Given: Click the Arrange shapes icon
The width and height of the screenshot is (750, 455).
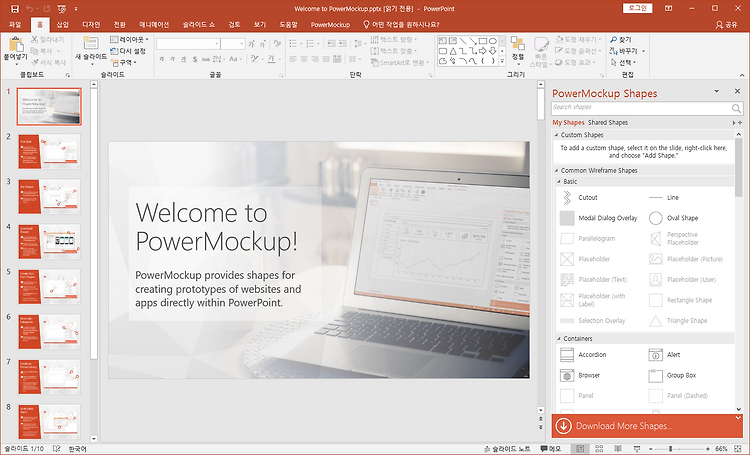Looking at the screenshot, I should (518, 44).
